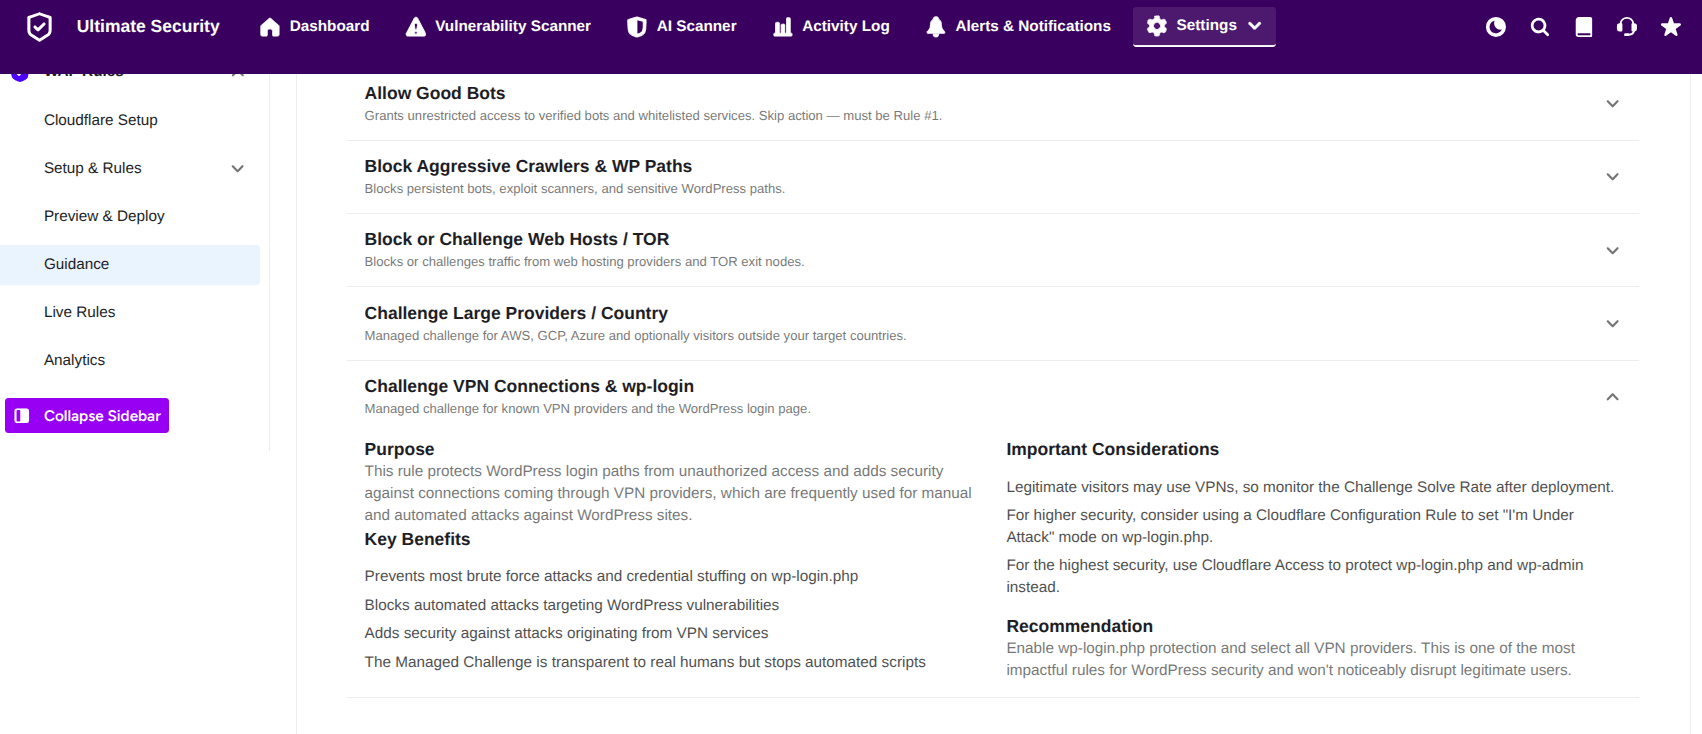Click the Alerts & Notifications bell icon
Image resolution: width=1702 pixels, height=734 pixels.
(935, 27)
